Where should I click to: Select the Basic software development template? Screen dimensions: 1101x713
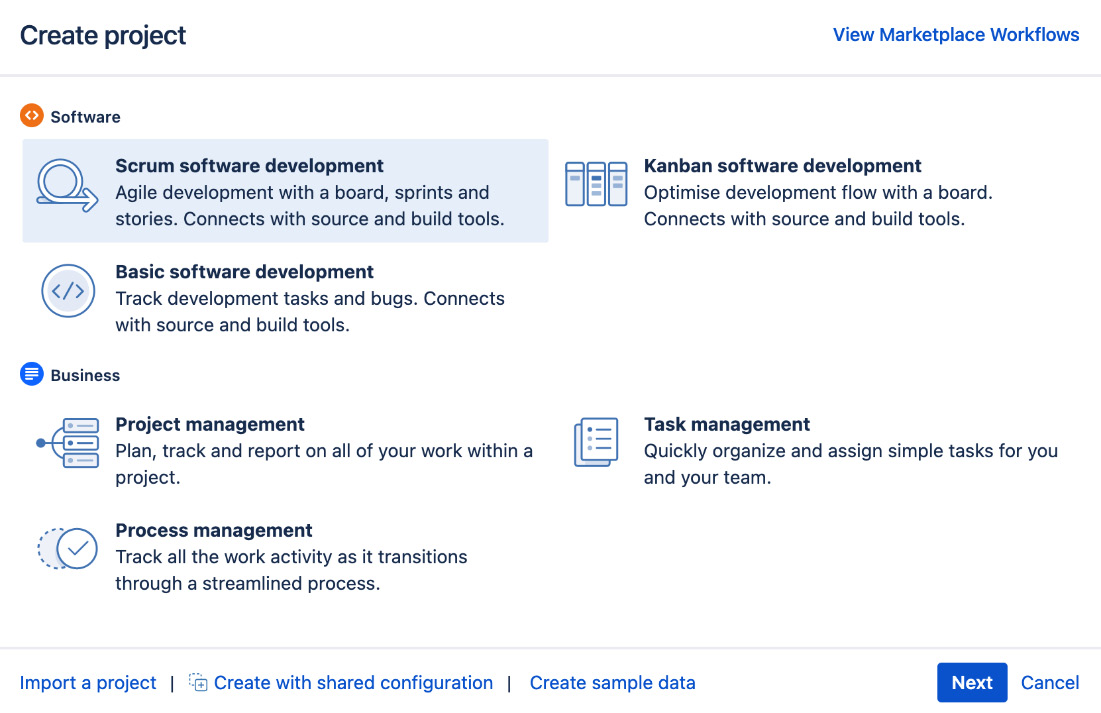[x=310, y=296]
